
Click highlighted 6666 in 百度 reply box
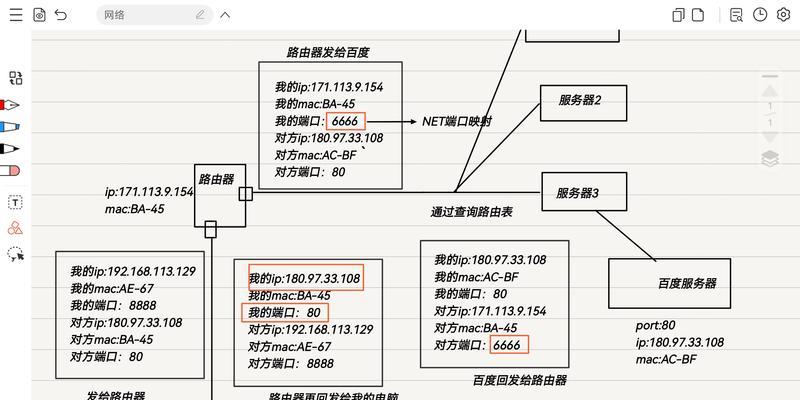pyautogui.click(x=509, y=345)
